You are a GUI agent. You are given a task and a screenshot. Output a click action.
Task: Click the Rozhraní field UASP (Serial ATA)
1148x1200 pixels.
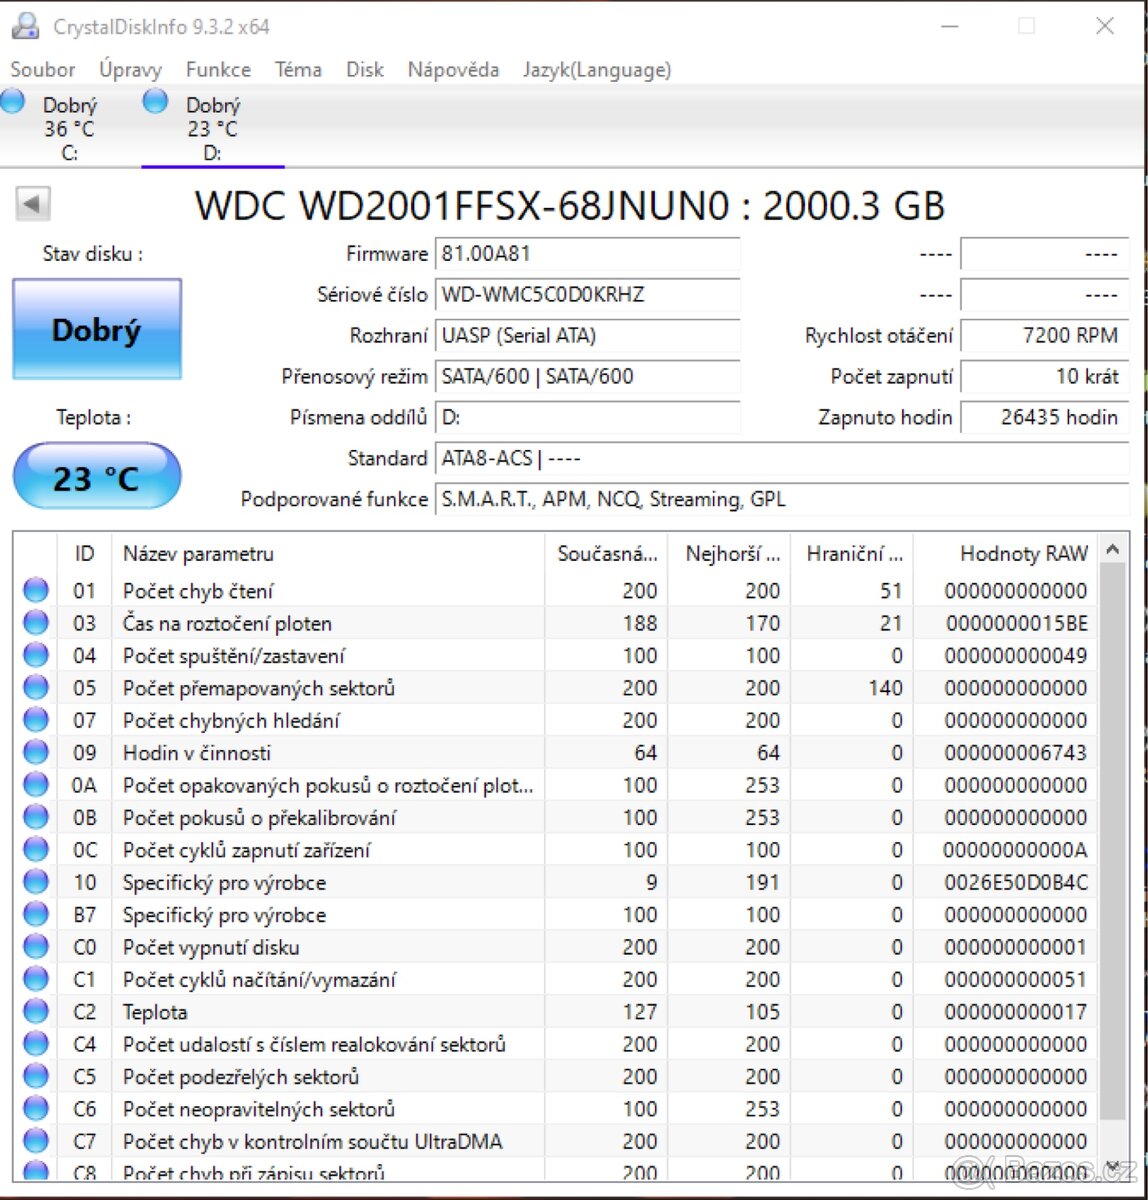588,336
